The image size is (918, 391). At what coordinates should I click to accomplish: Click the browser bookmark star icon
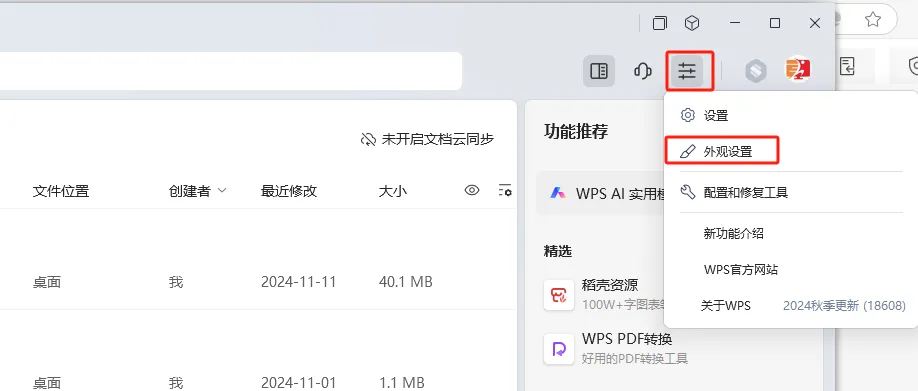873,20
